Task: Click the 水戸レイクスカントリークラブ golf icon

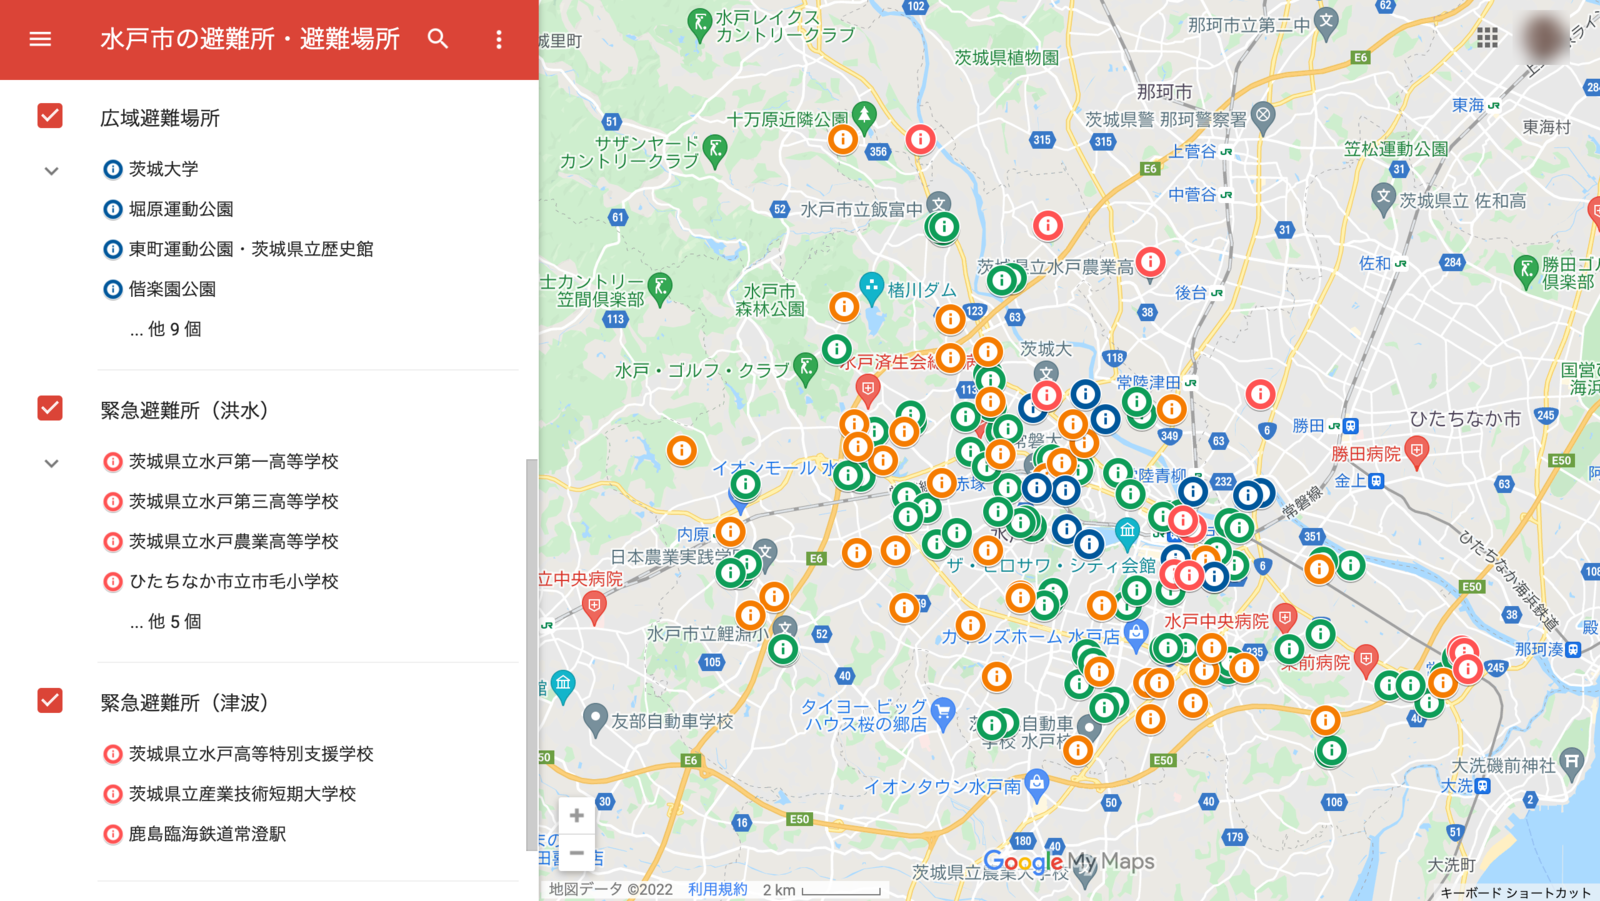Action: coord(700,23)
